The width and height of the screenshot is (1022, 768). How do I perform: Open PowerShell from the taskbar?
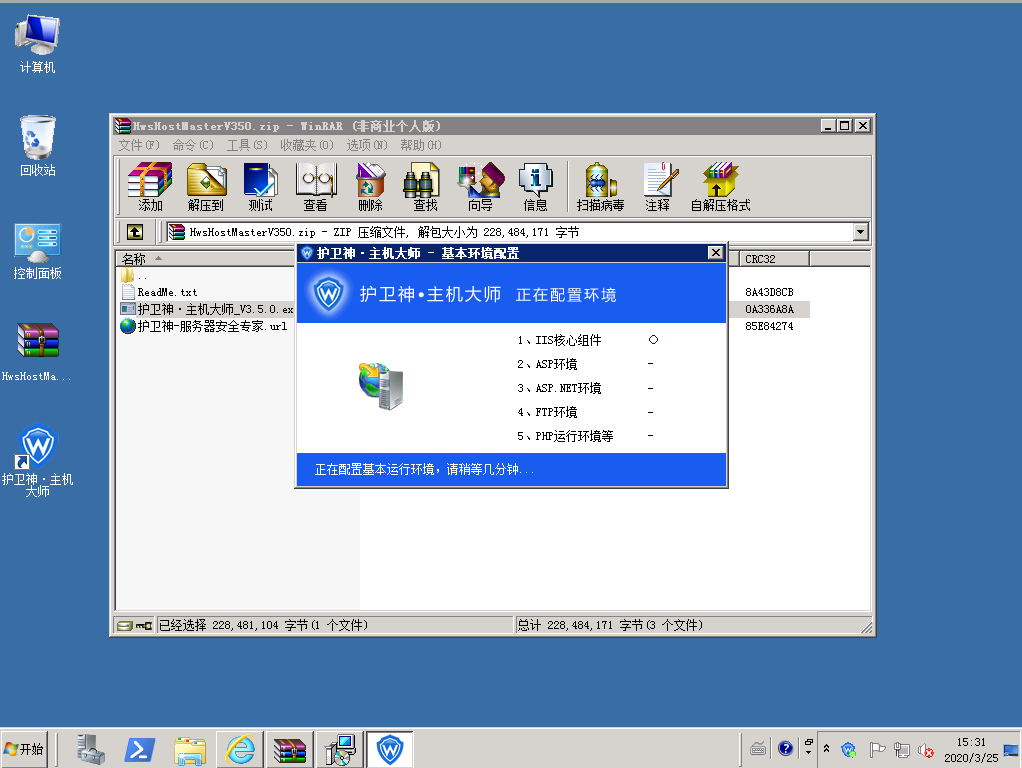coord(138,748)
